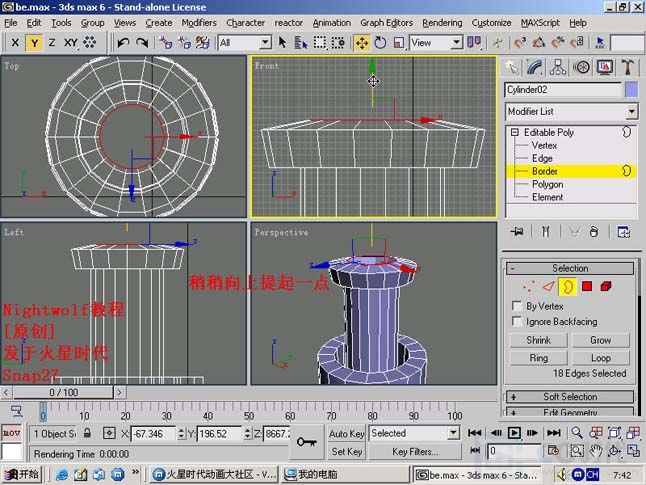Click the X coordinate spinner arrows

[x=181, y=433]
